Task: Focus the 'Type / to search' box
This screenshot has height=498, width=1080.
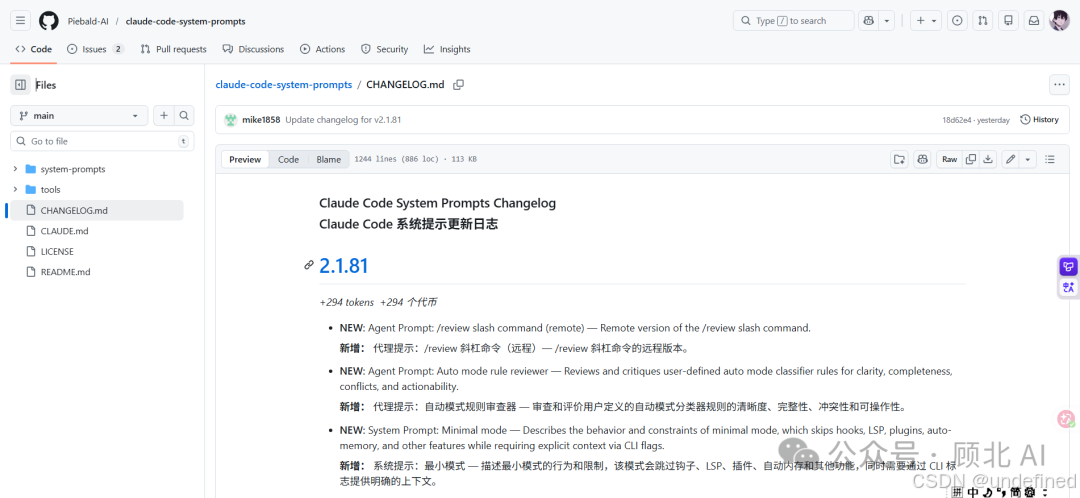Action: (x=793, y=21)
